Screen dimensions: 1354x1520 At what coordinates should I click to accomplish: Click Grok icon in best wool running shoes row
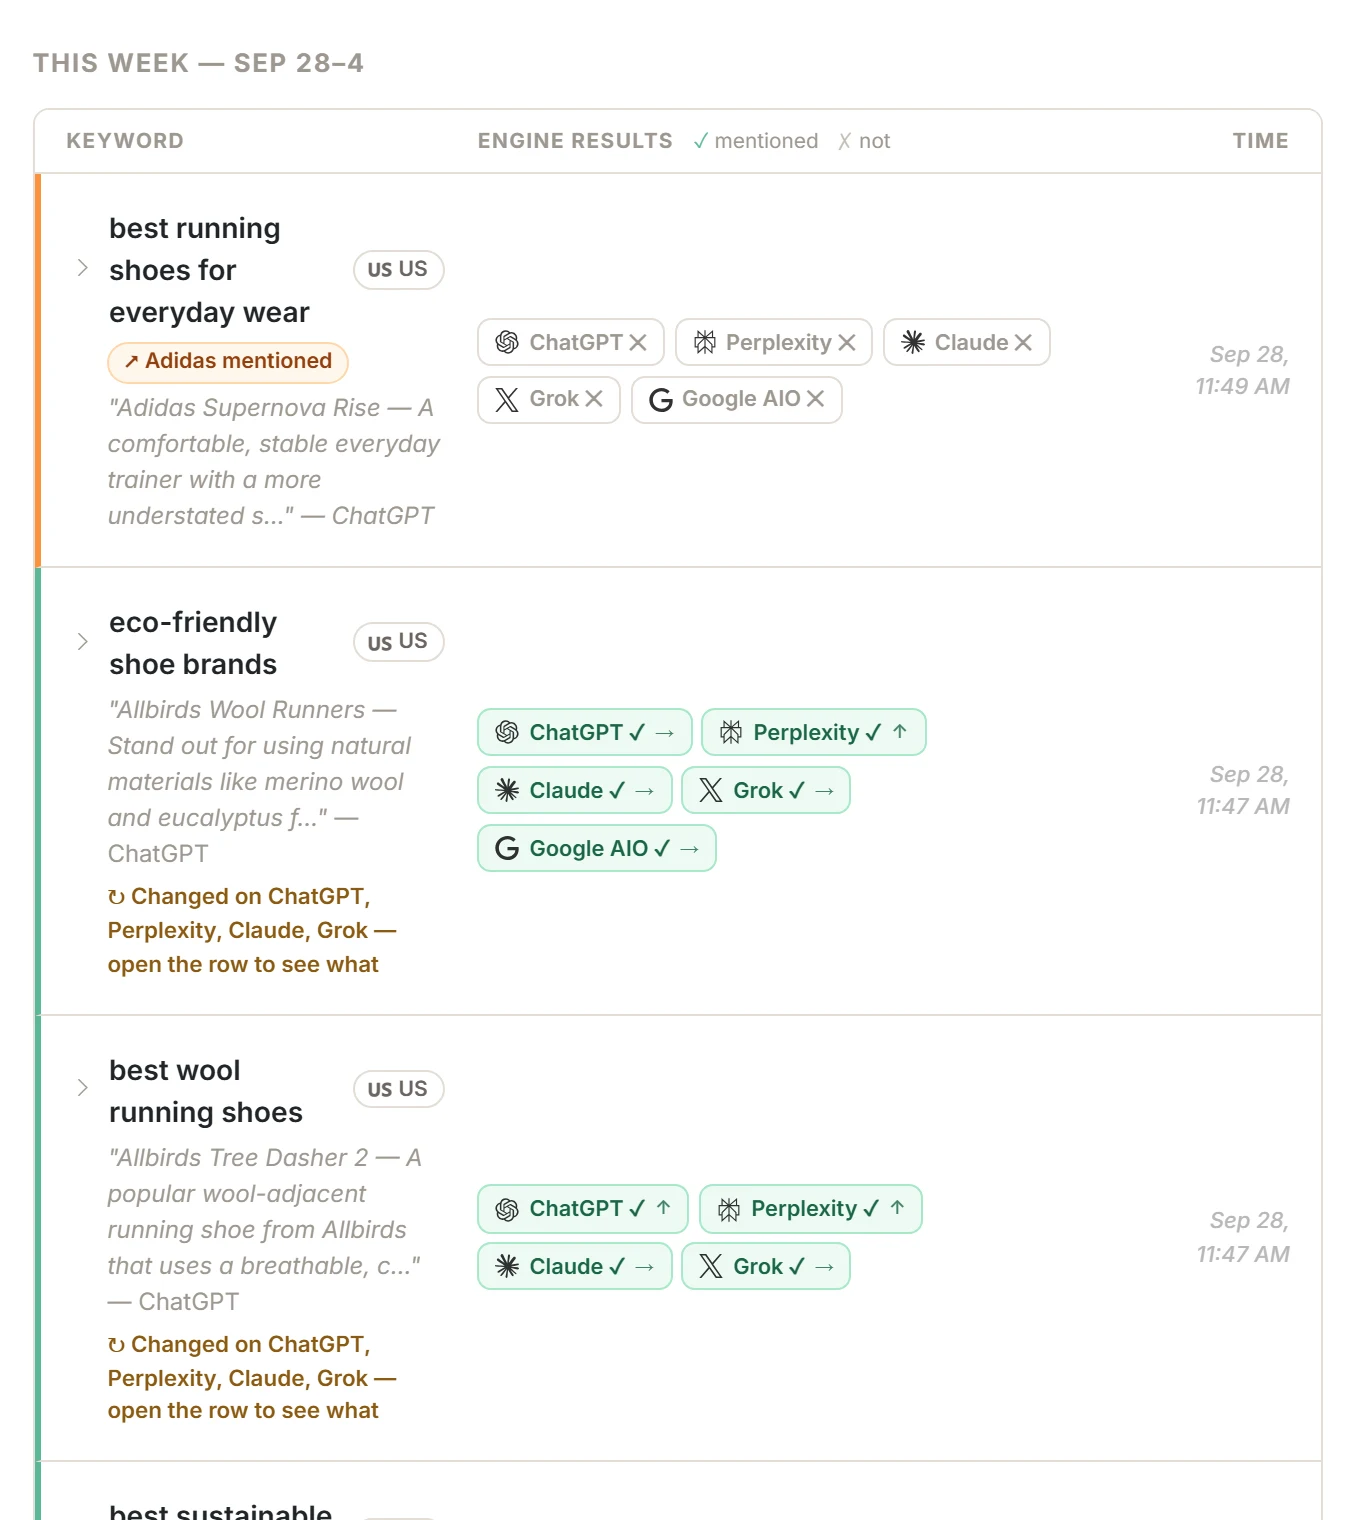(x=711, y=1266)
